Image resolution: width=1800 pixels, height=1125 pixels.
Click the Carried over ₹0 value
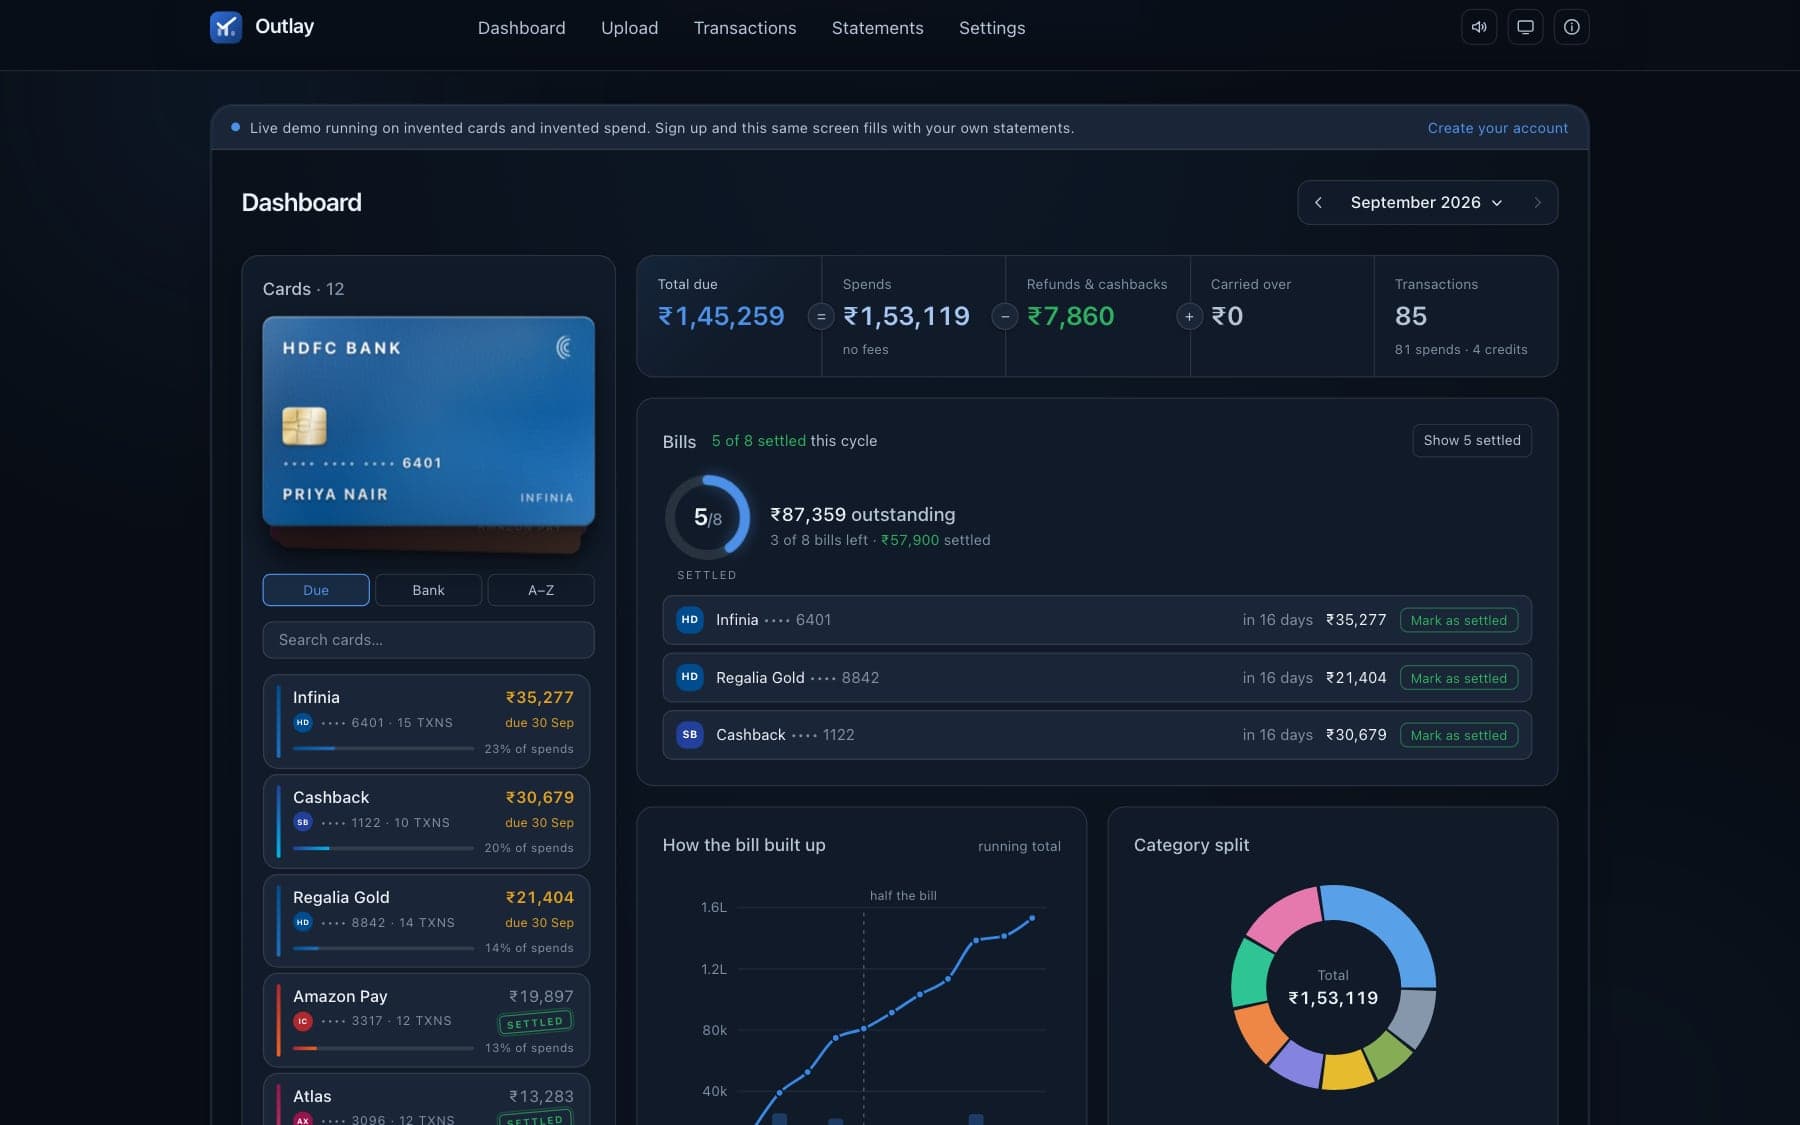(x=1227, y=316)
